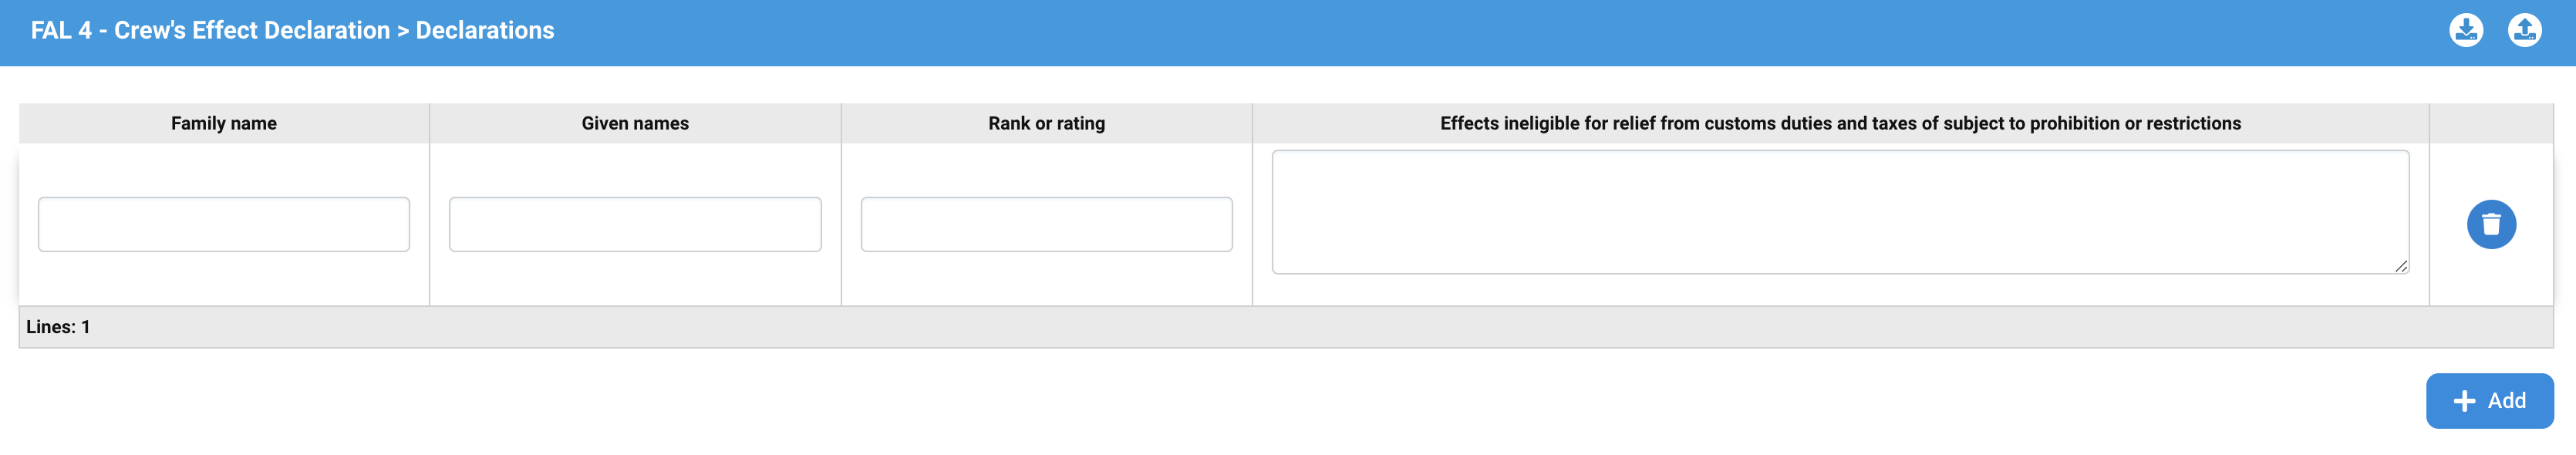This screenshot has height=455, width=2576.
Task: Click the blue title bar left of download icon
Action: click(1500, 30)
